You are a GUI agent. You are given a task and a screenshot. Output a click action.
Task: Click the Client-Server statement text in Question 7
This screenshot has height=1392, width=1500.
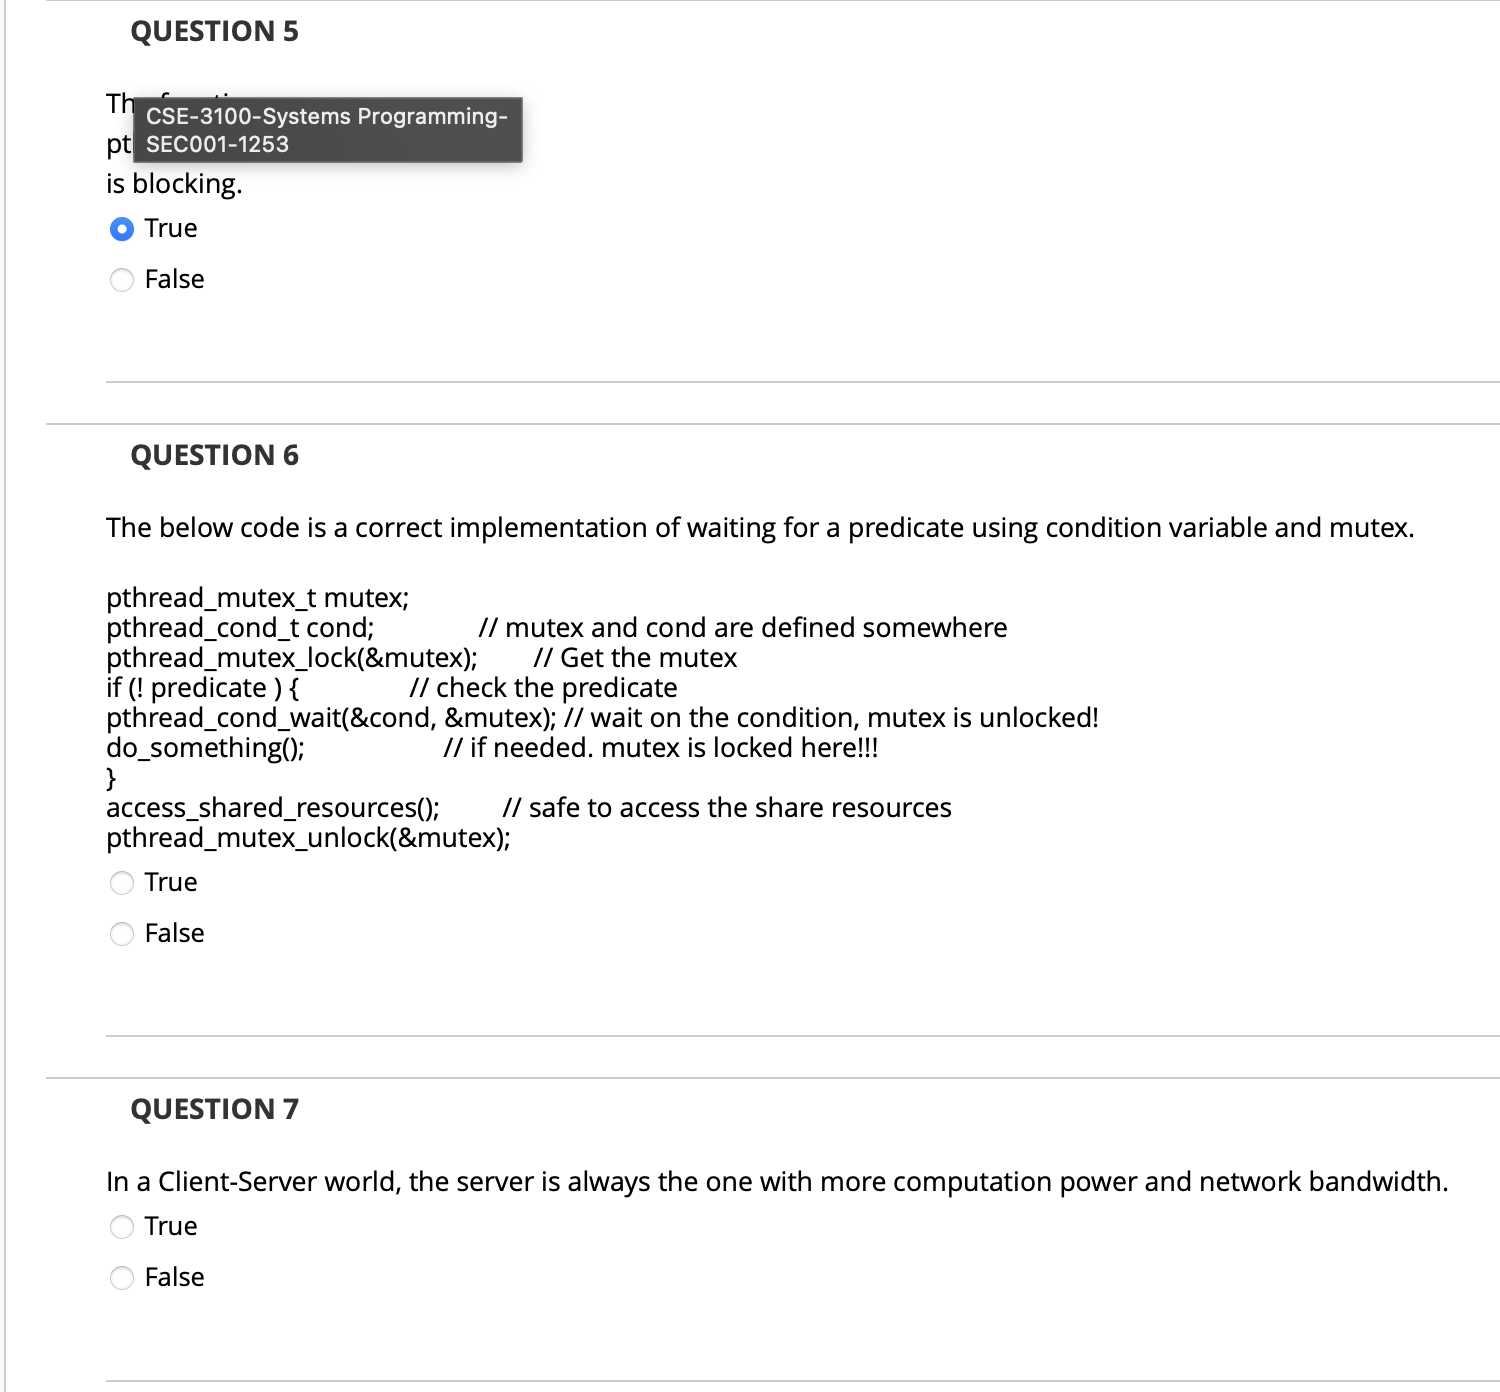point(776,1181)
